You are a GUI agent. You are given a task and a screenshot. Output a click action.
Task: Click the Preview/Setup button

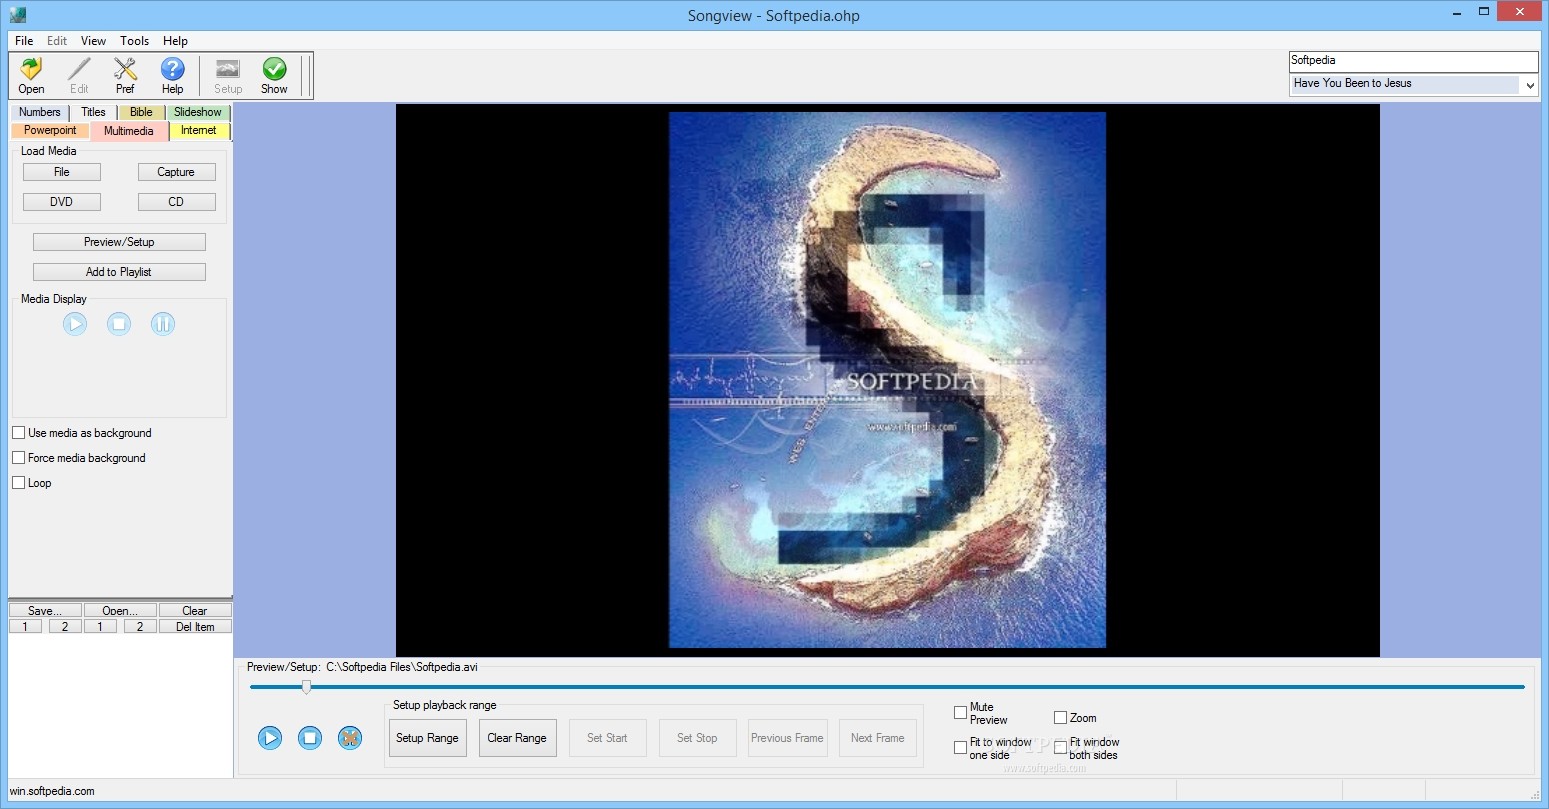(119, 242)
